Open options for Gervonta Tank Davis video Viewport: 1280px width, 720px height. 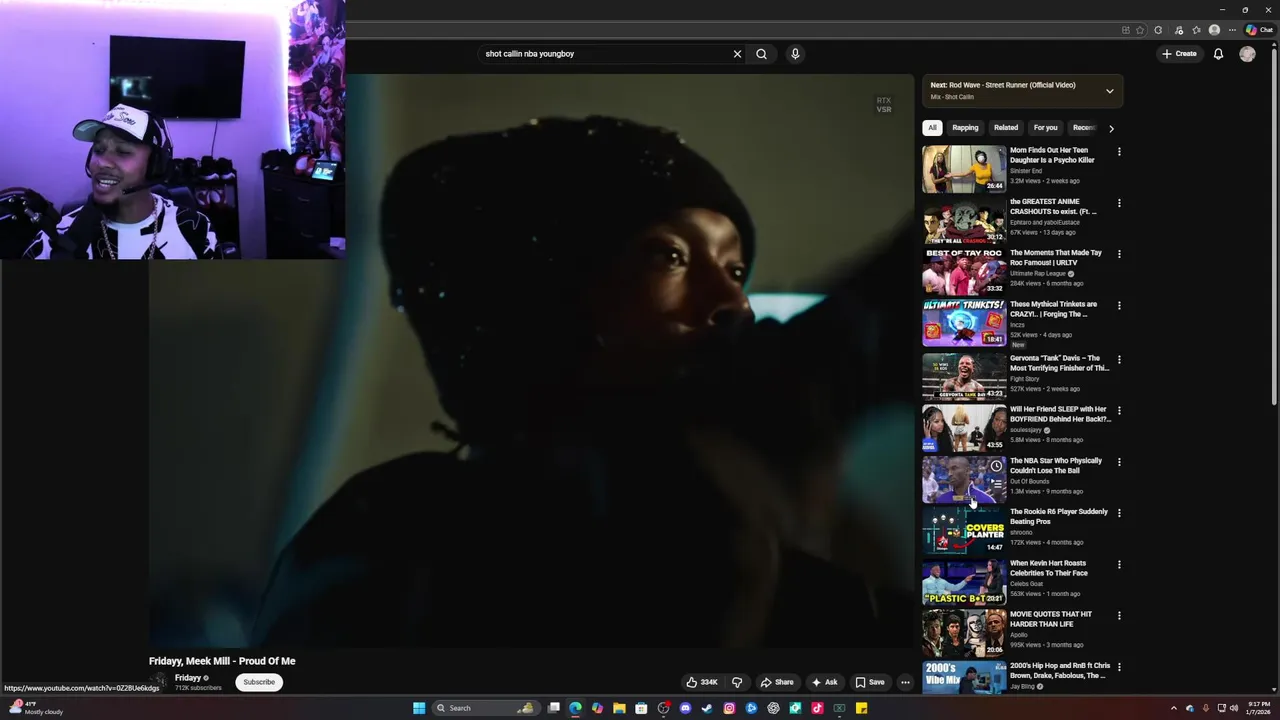tap(1119, 359)
